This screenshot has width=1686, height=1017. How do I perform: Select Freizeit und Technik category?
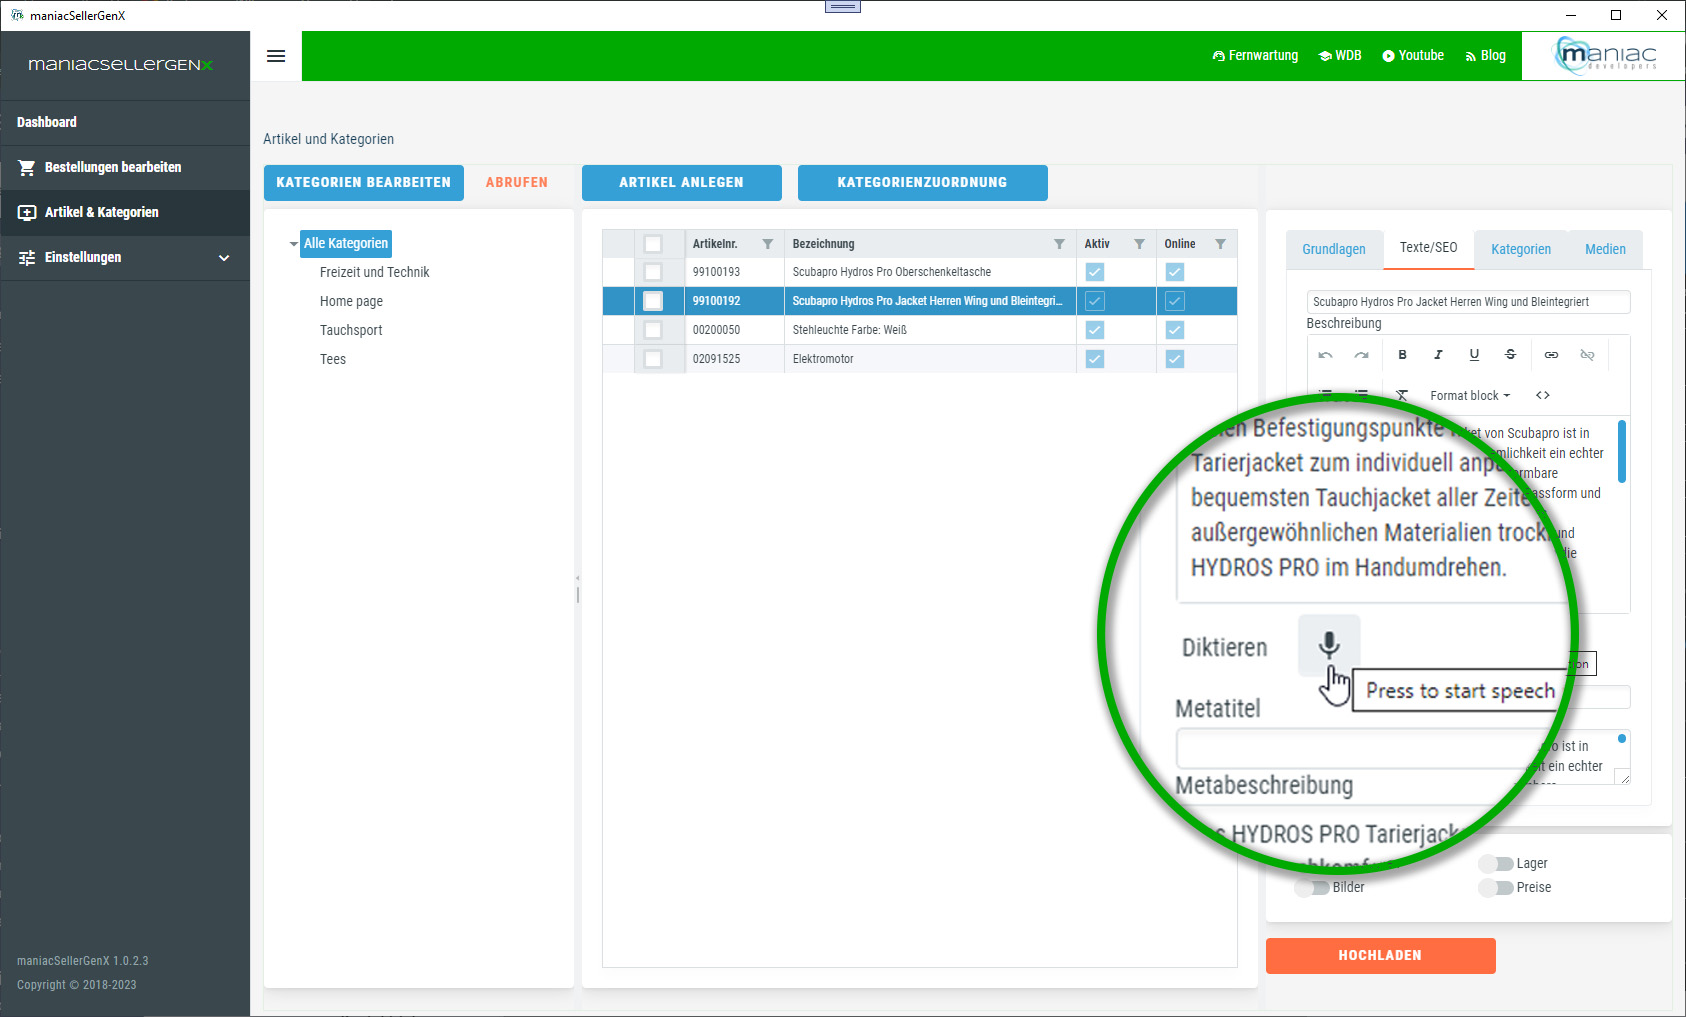374,273
